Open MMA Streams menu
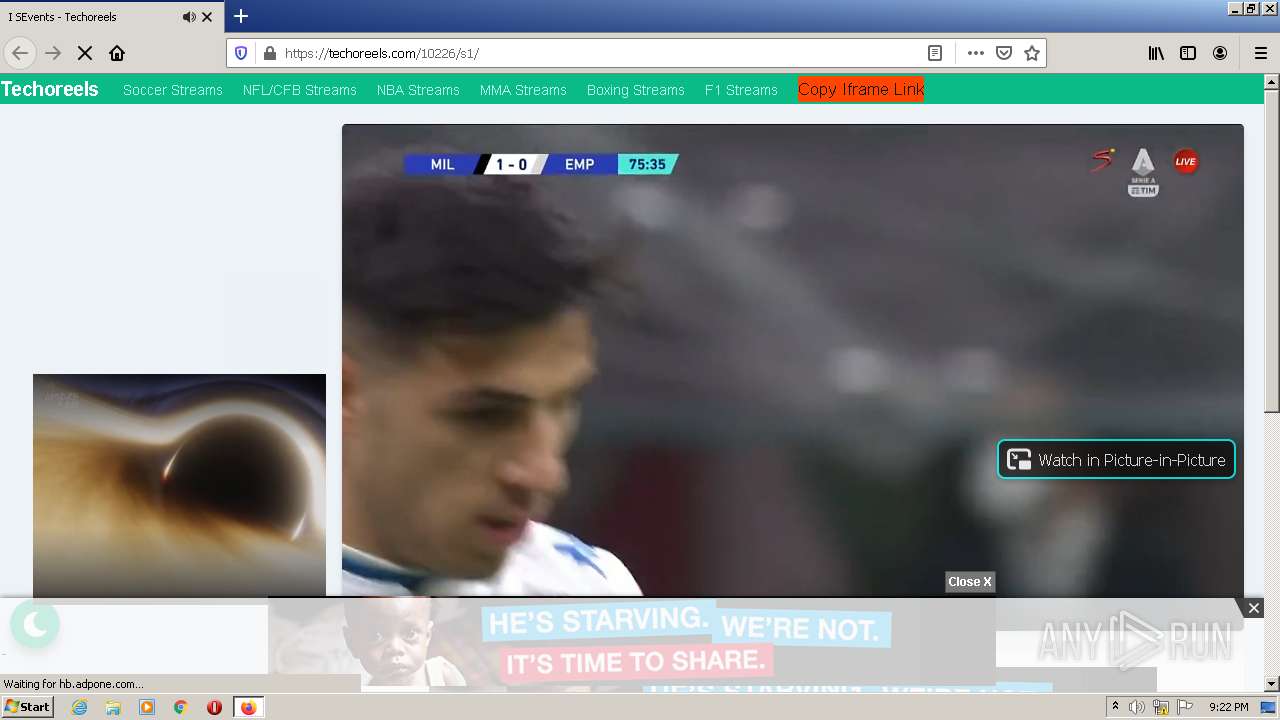Image resolution: width=1280 pixels, height=720 pixels. [x=523, y=90]
